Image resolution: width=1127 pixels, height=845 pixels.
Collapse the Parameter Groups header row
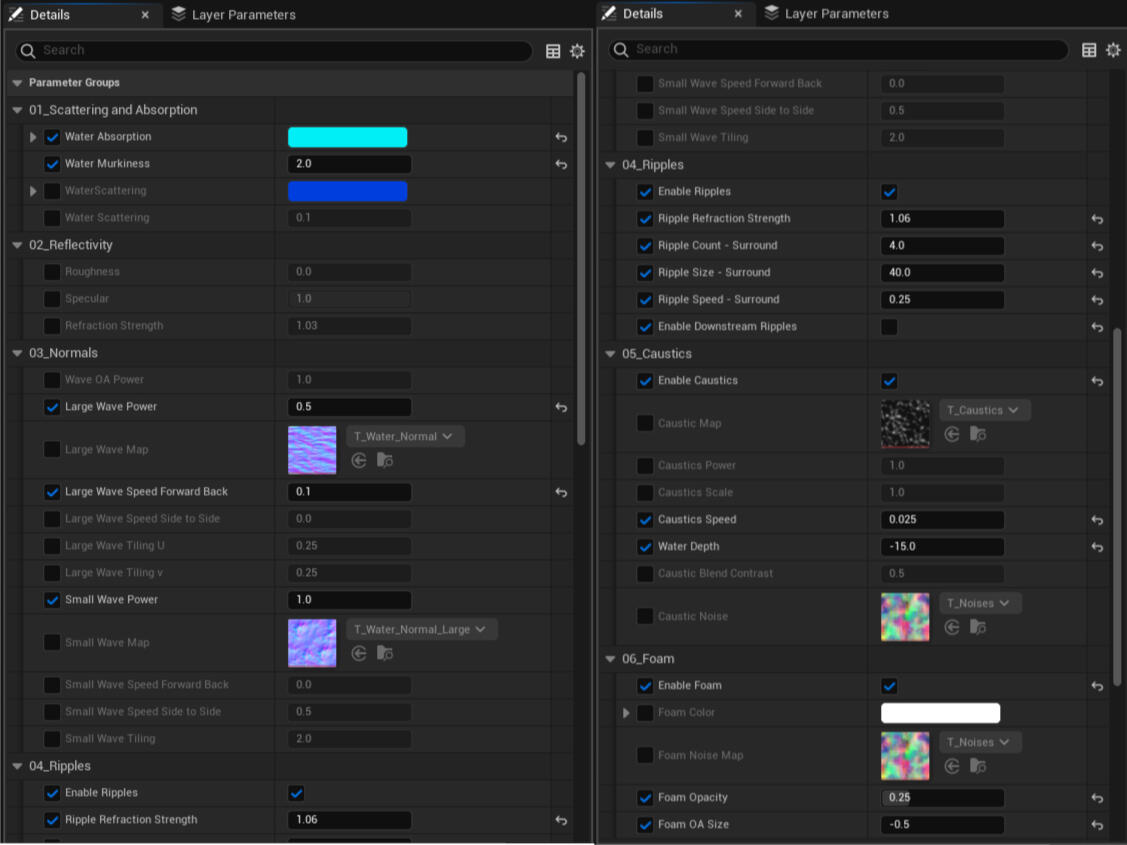pyautogui.click(x=16, y=82)
